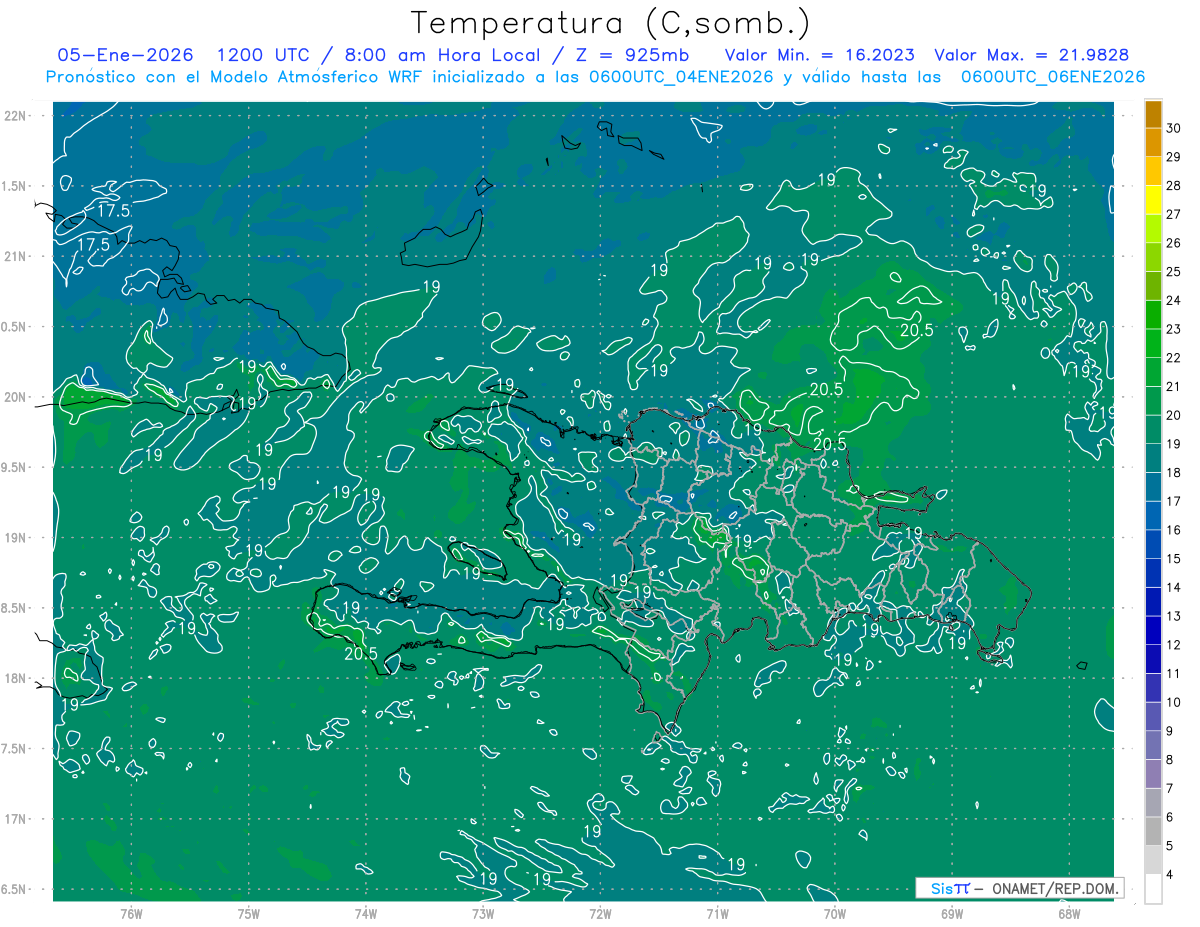Screen dimensions: 1200x927
Task: Pick the blue swatch between 14 and 15
Action: [x=1153, y=573]
